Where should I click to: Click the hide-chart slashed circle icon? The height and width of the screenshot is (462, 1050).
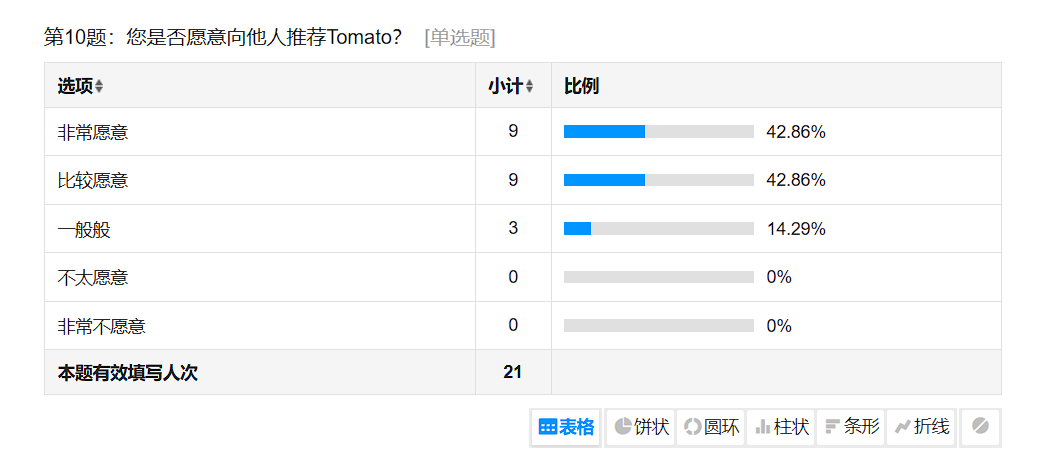tap(980, 427)
